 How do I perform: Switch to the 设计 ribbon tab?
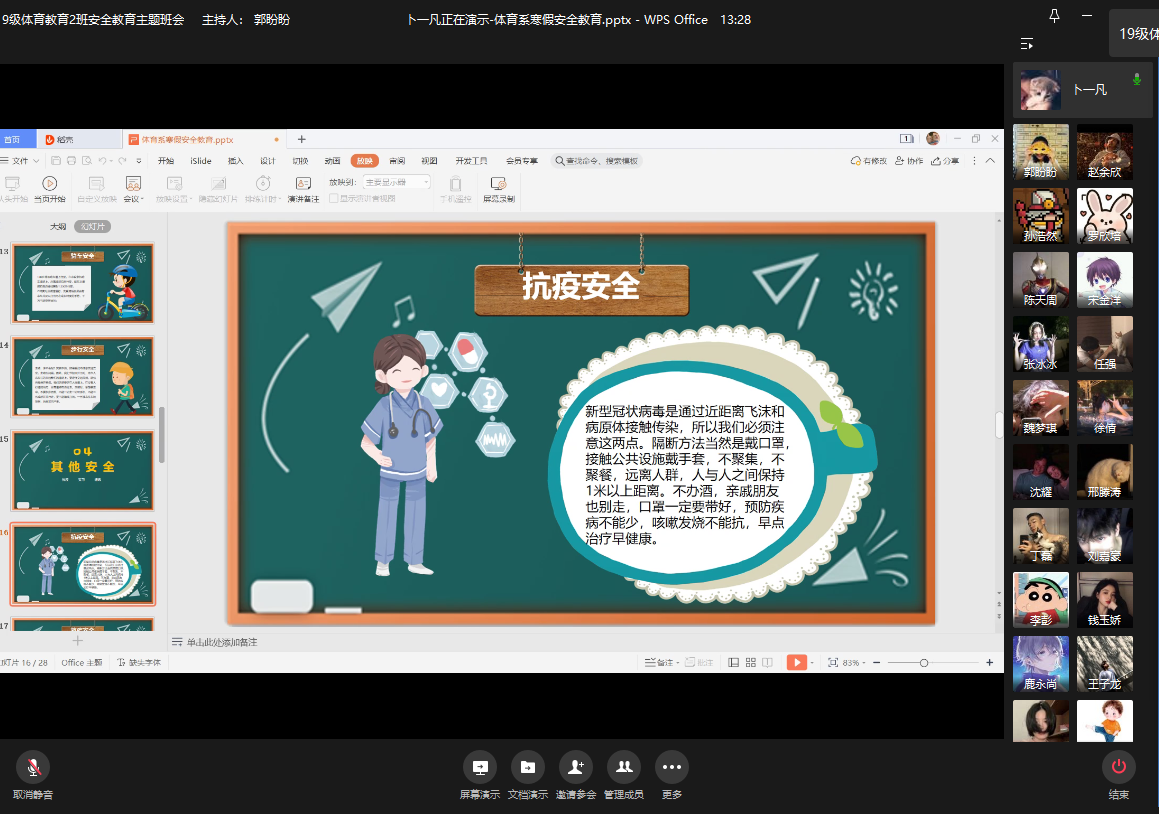(x=268, y=160)
